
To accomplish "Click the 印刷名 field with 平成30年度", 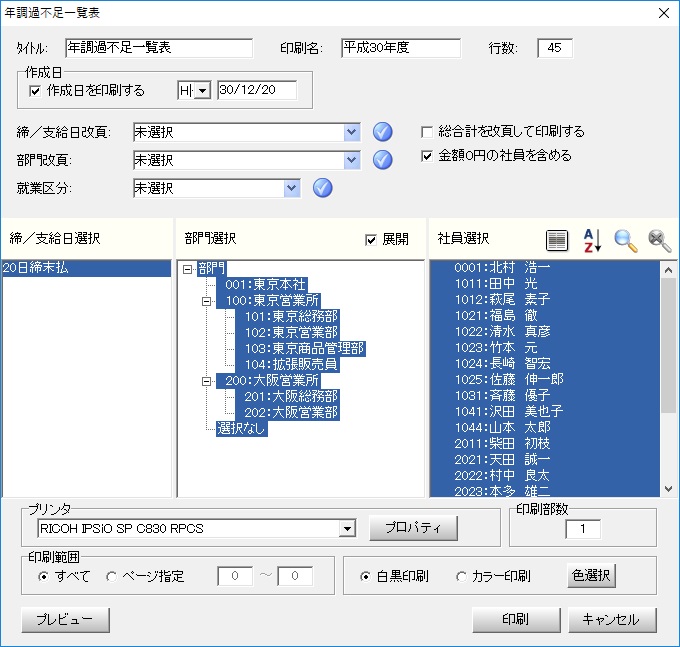I will click(x=401, y=48).
